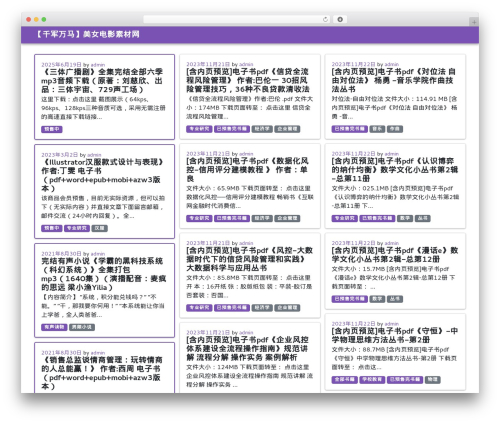Open post 电子书pdf《对位法 自由对位法》
The width and height of the screenshot is (500, 423).
[x=393, y=80]
